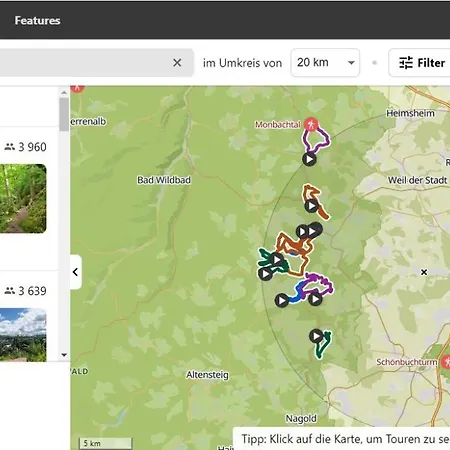Viewport: 450px width, 450px height.
Task: Click the Bad Wildbad town label
Action: click(x=164, y=180)
